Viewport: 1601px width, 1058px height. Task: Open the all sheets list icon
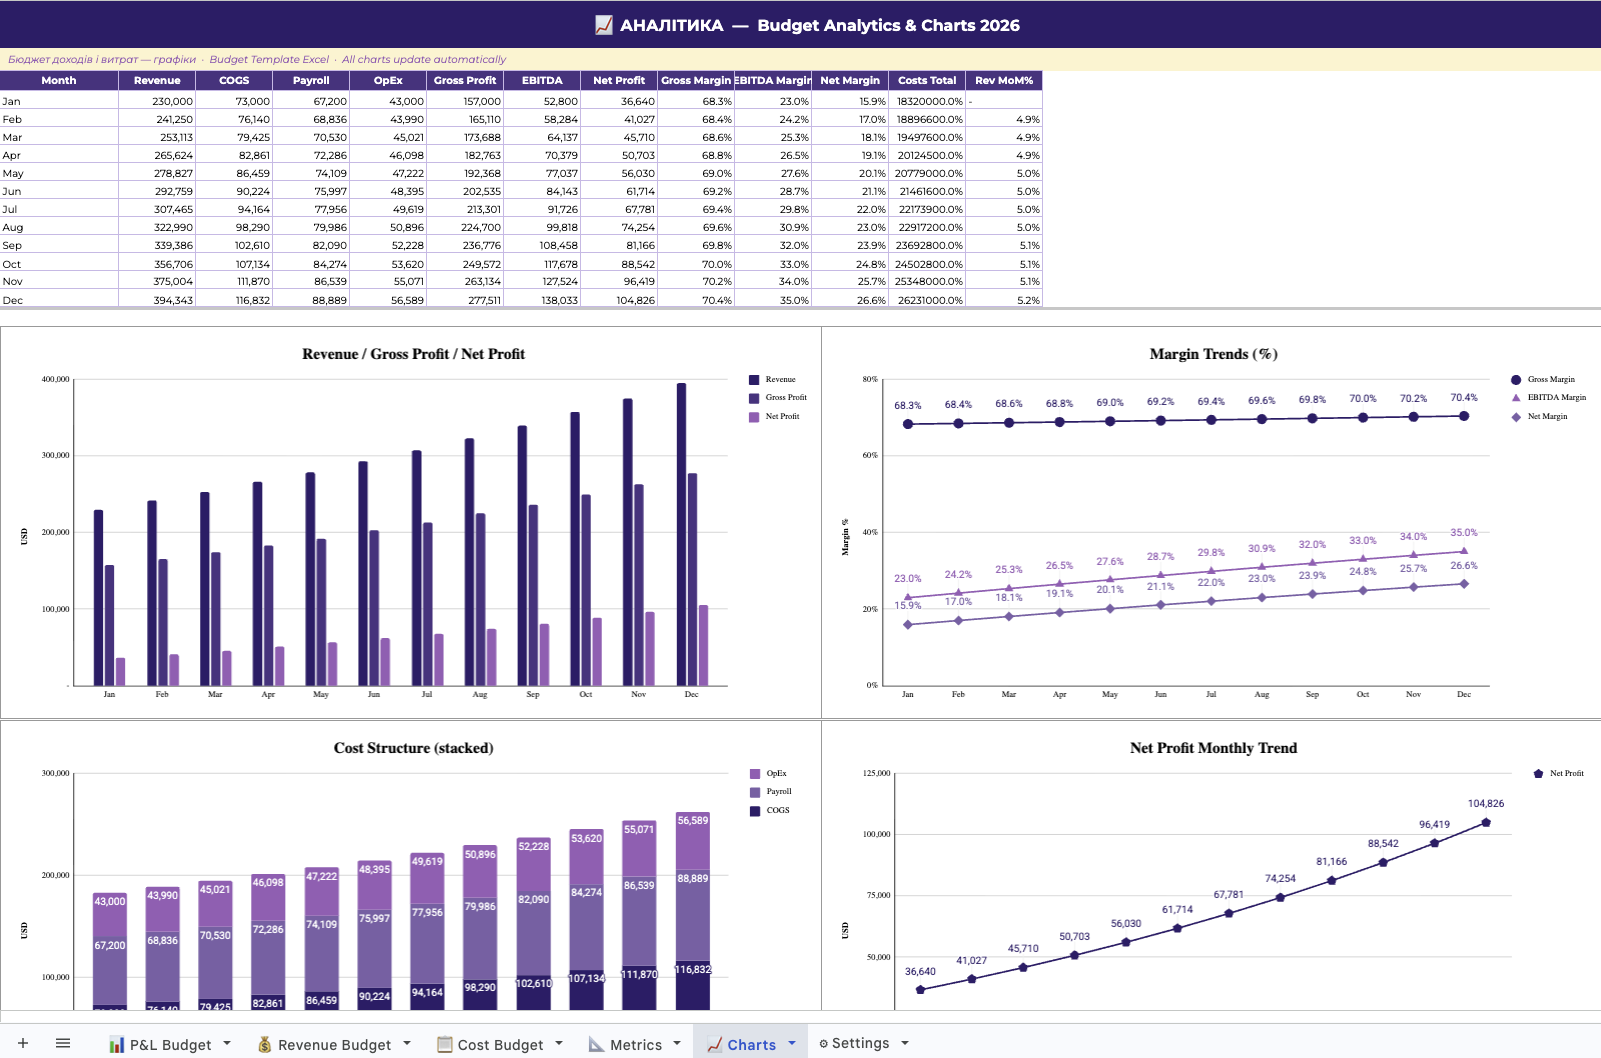click(63, 1043)
